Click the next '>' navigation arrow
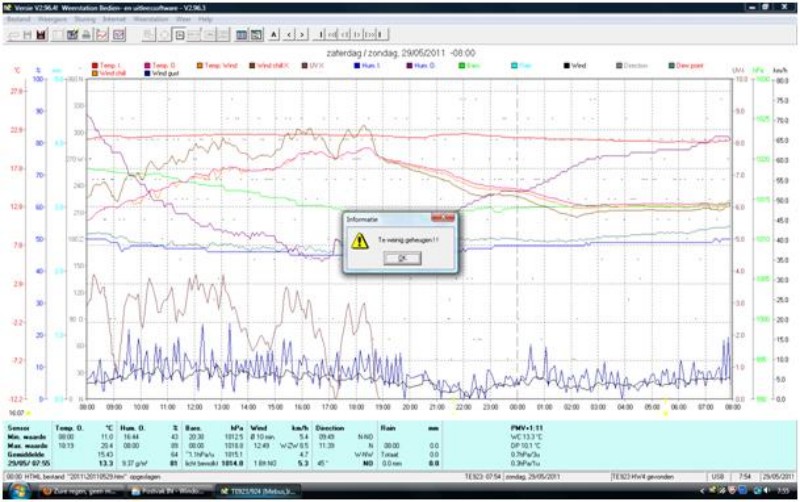The width and height of the screenshot is (800, 502). [304, 35]
